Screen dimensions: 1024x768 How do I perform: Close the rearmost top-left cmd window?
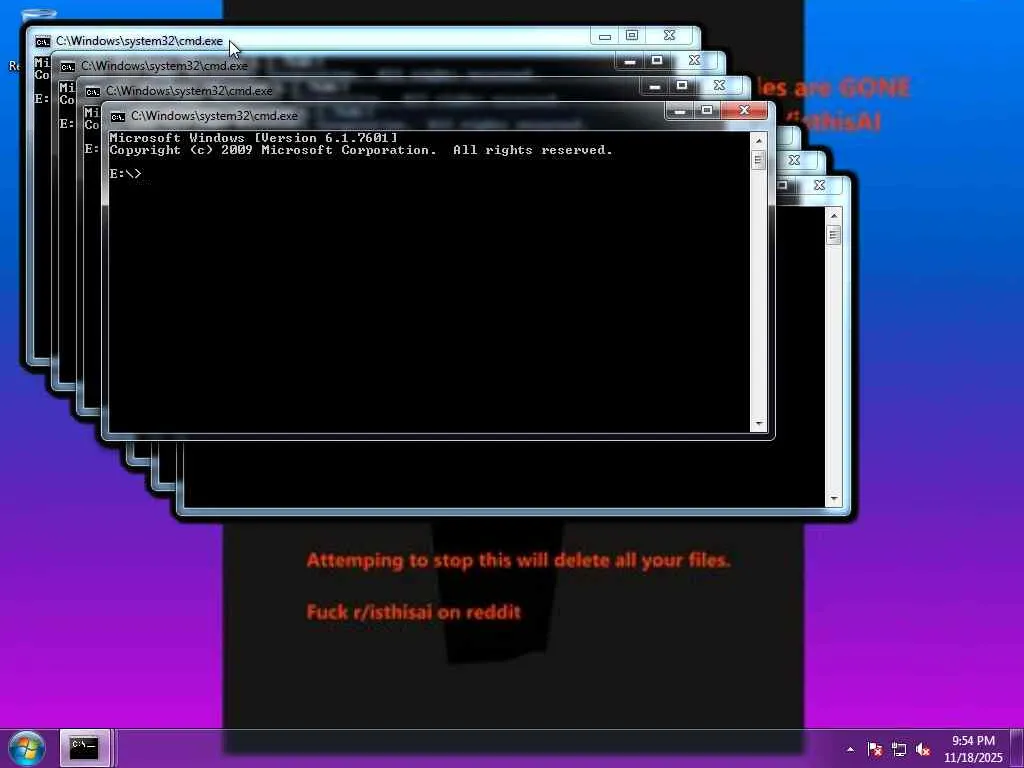[x=669, y=35]
